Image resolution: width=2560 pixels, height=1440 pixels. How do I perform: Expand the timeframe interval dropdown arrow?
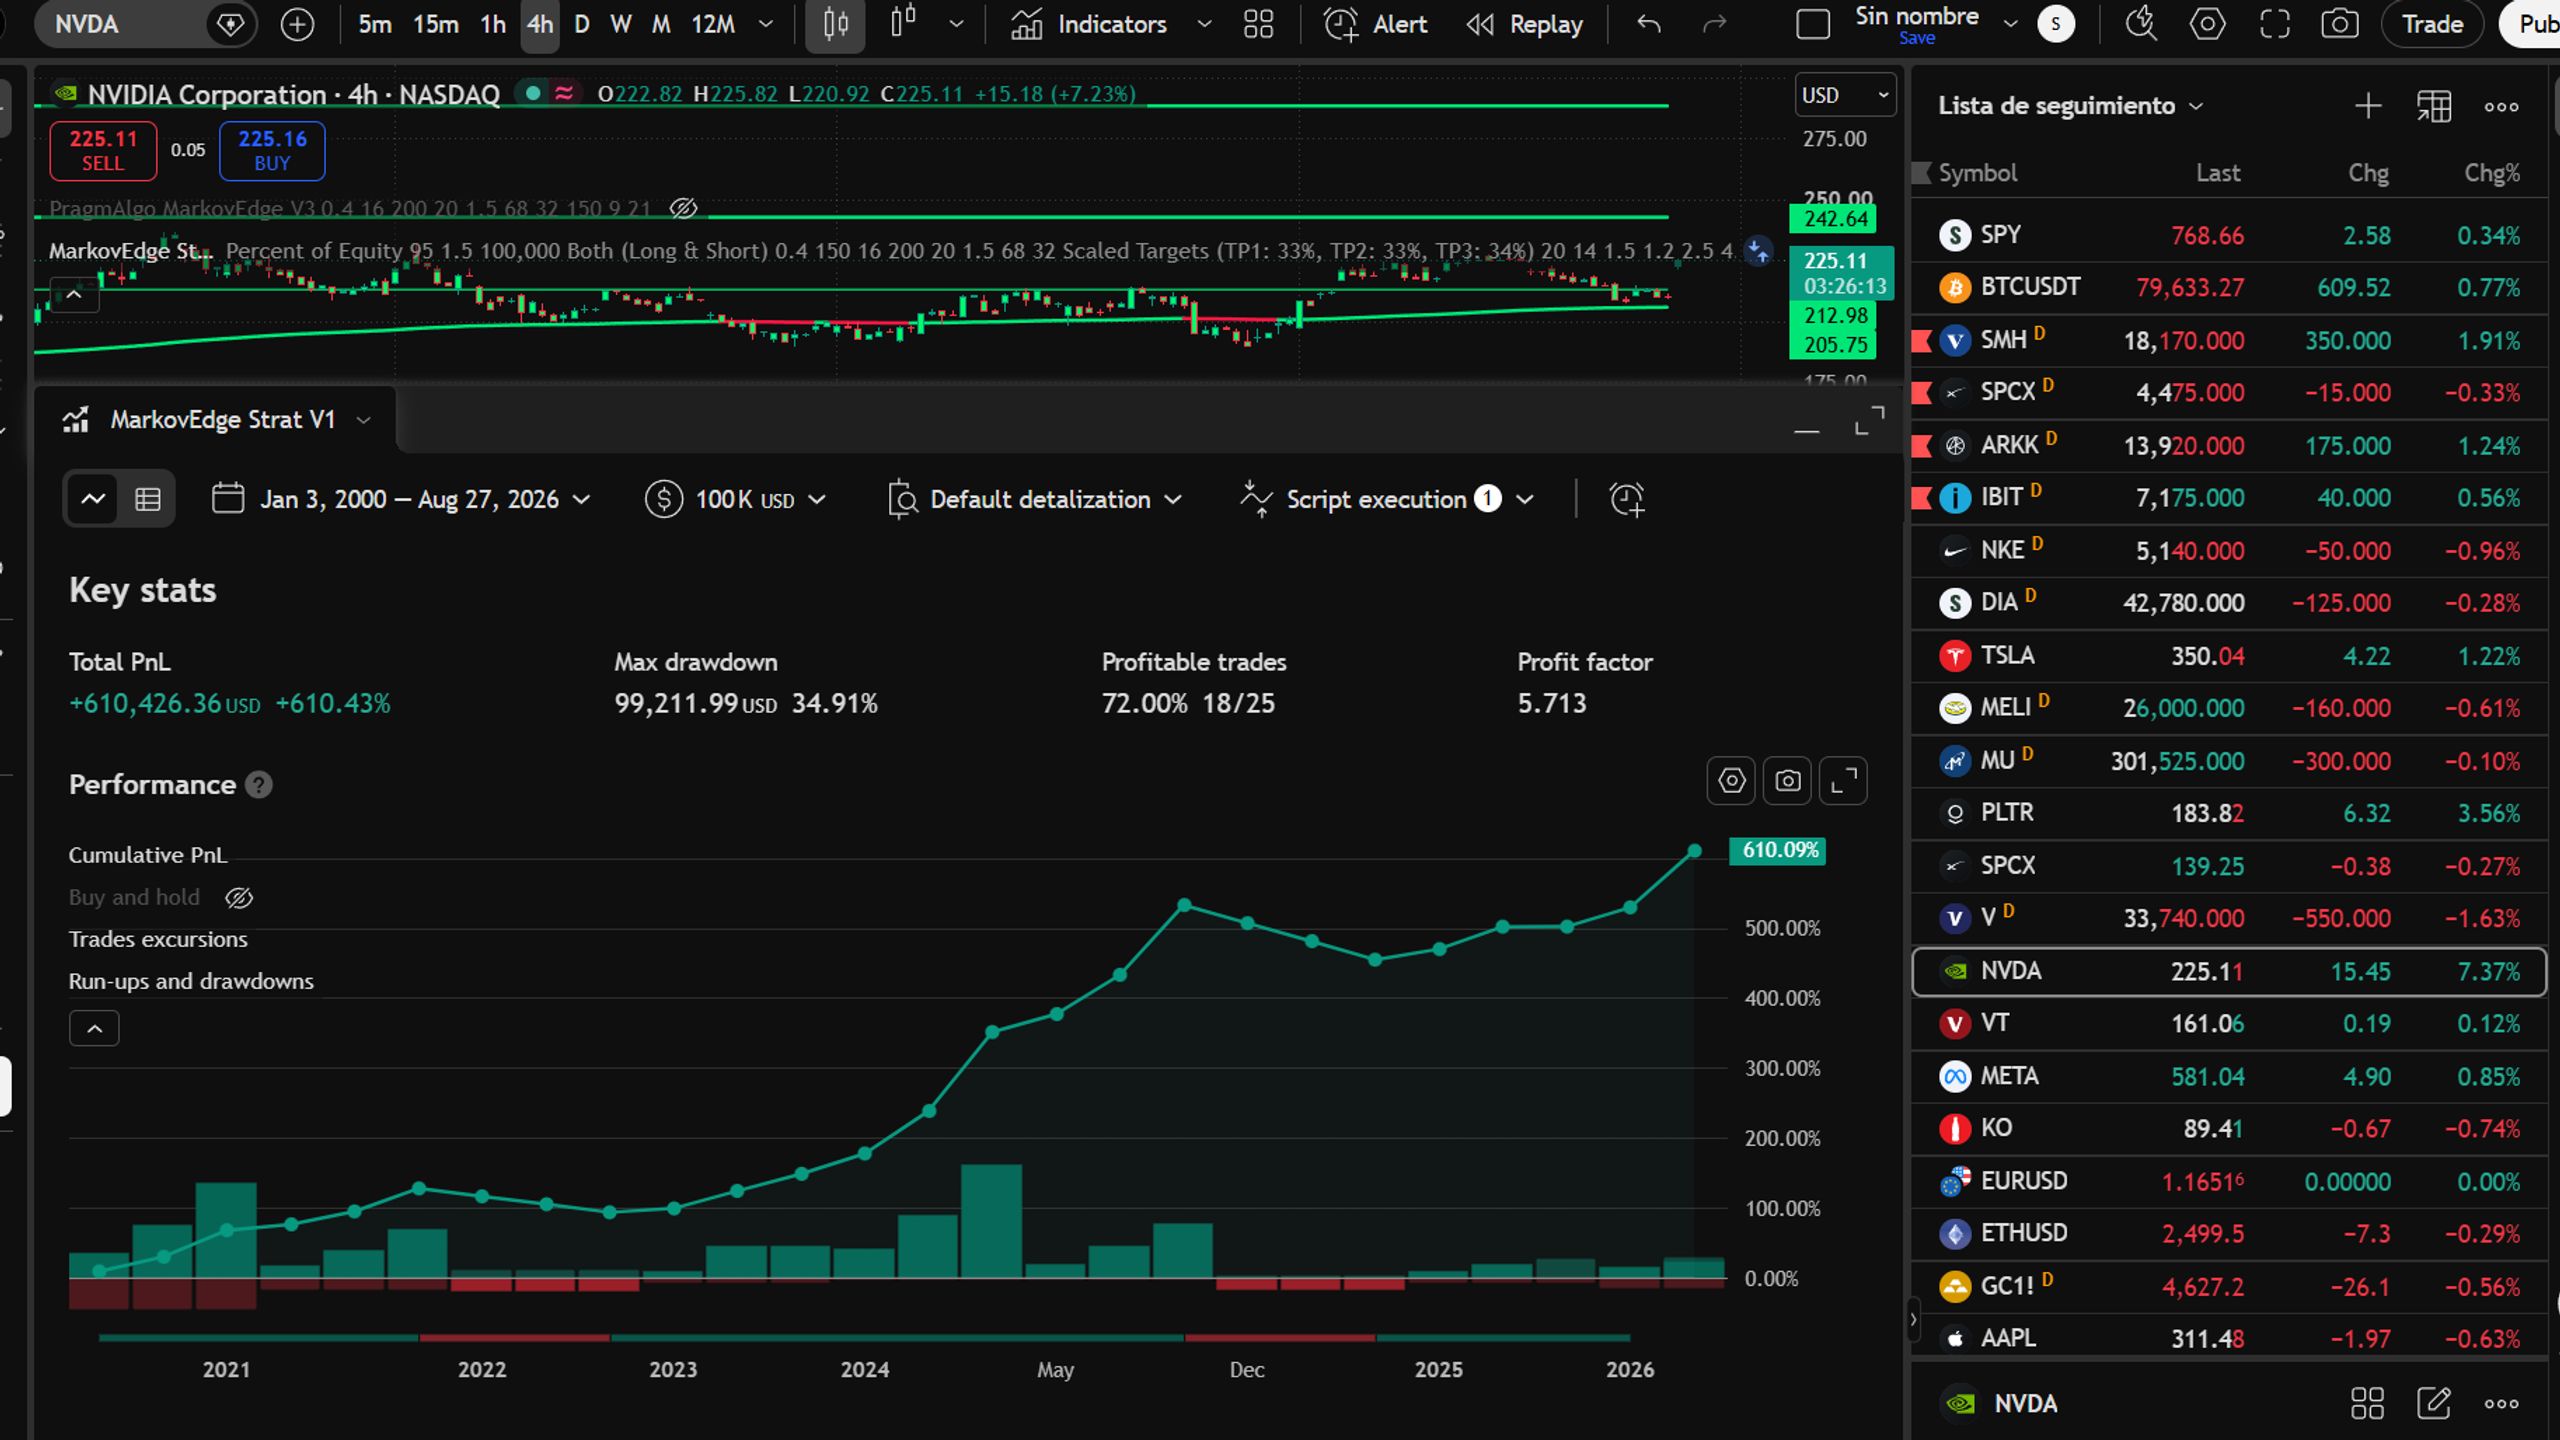[x=766, y=24]
